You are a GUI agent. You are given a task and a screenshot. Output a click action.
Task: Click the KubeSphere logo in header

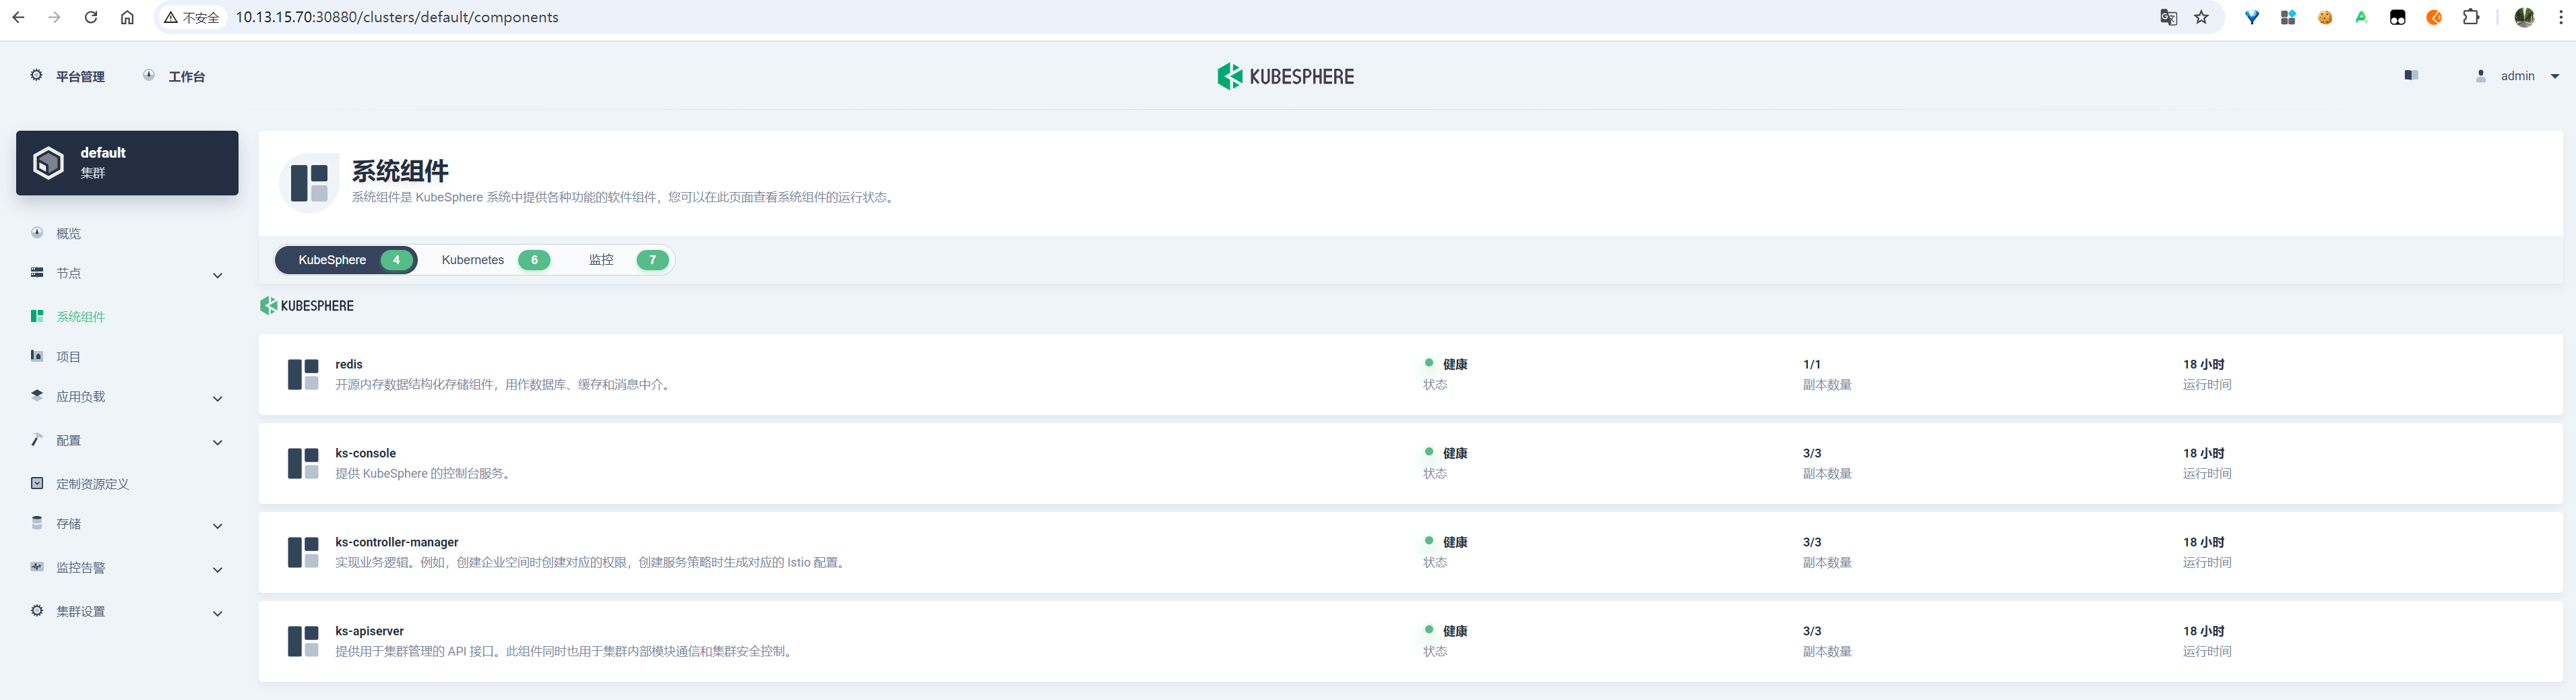coord(1285,76)
